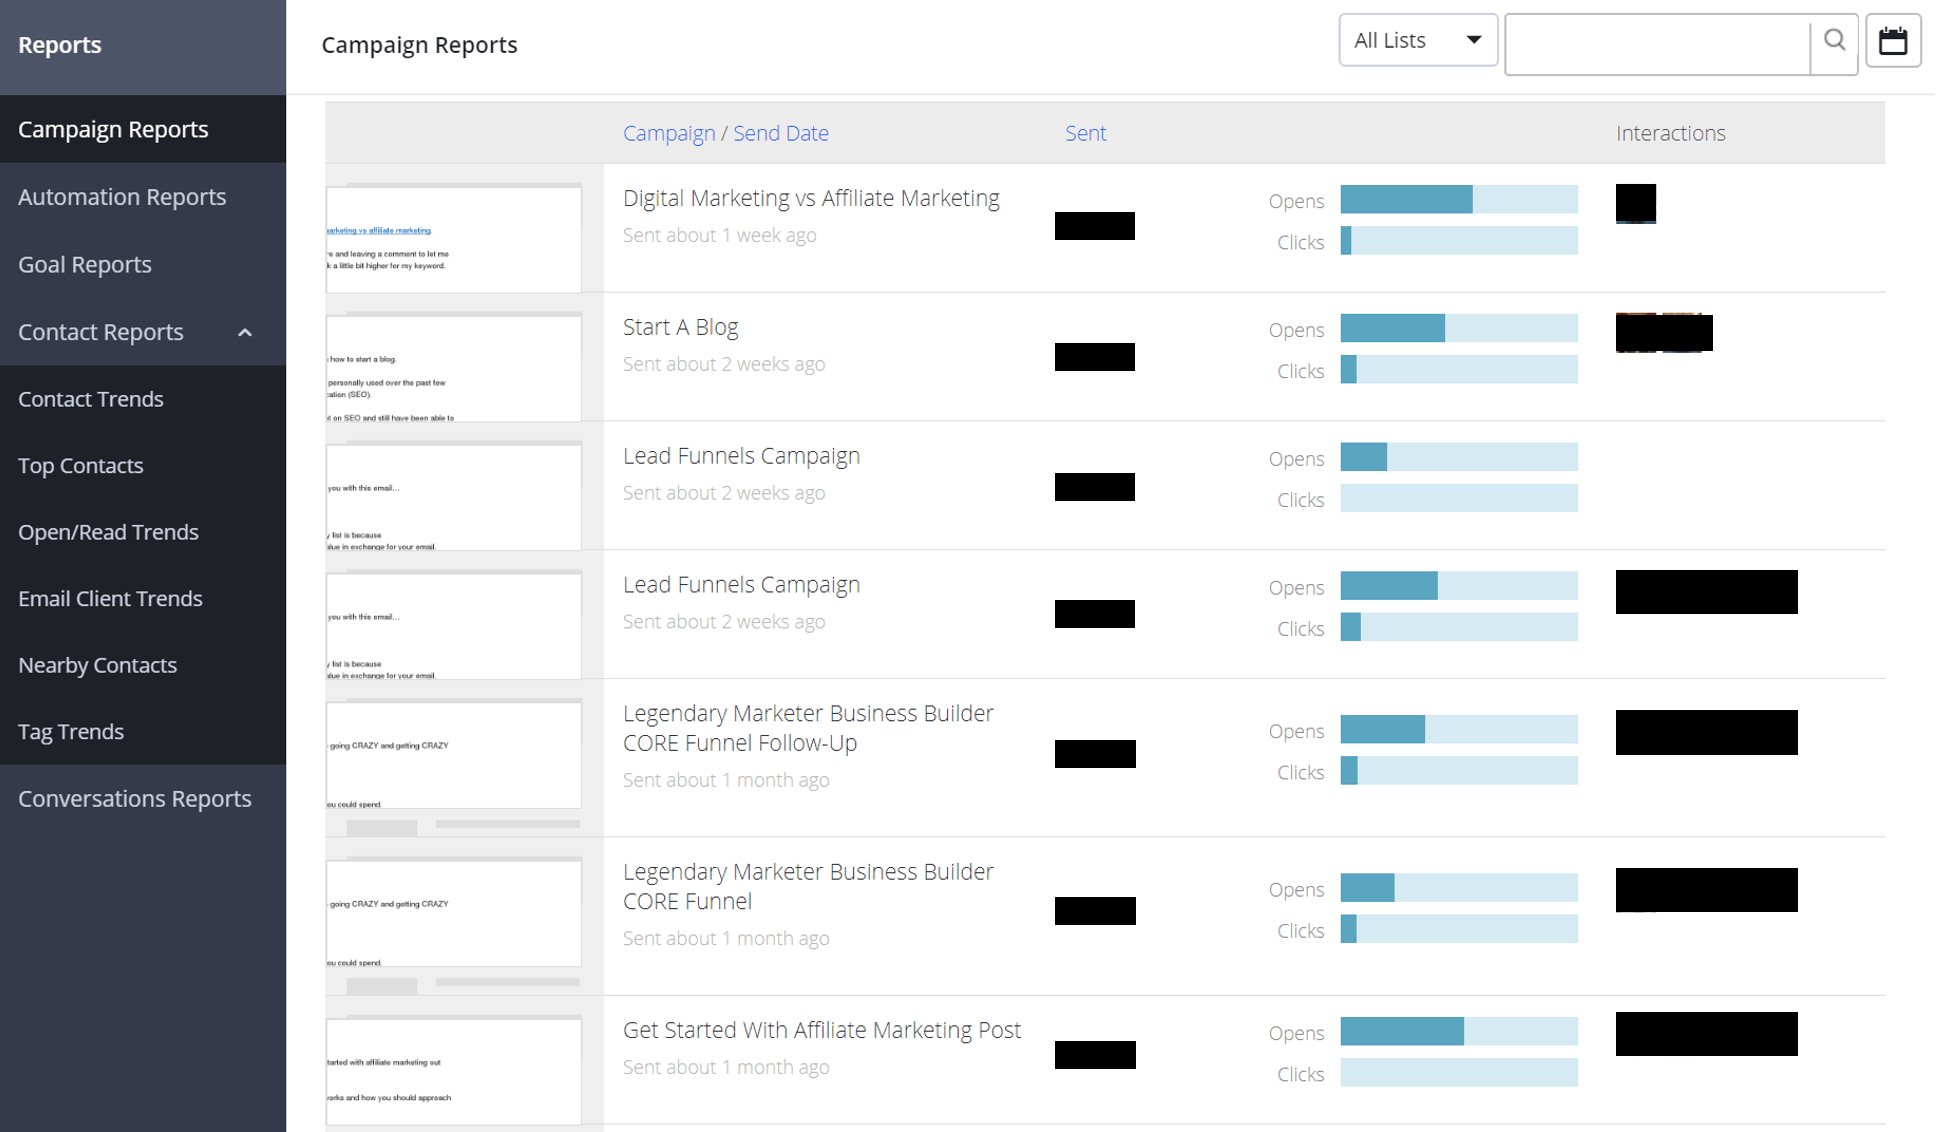Open the calendar date picker icon
This screenshot has height=1132, width=1936.
coord(1892,41)
